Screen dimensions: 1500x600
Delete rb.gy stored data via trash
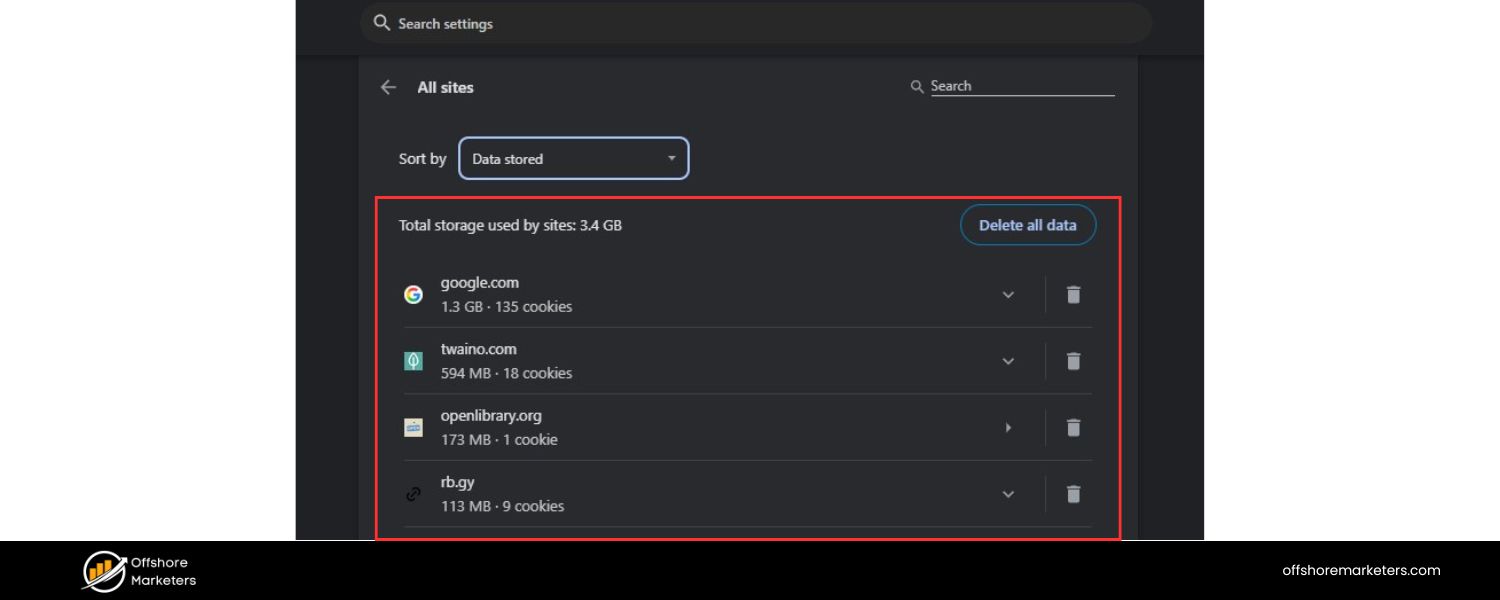click(1073, 494)
